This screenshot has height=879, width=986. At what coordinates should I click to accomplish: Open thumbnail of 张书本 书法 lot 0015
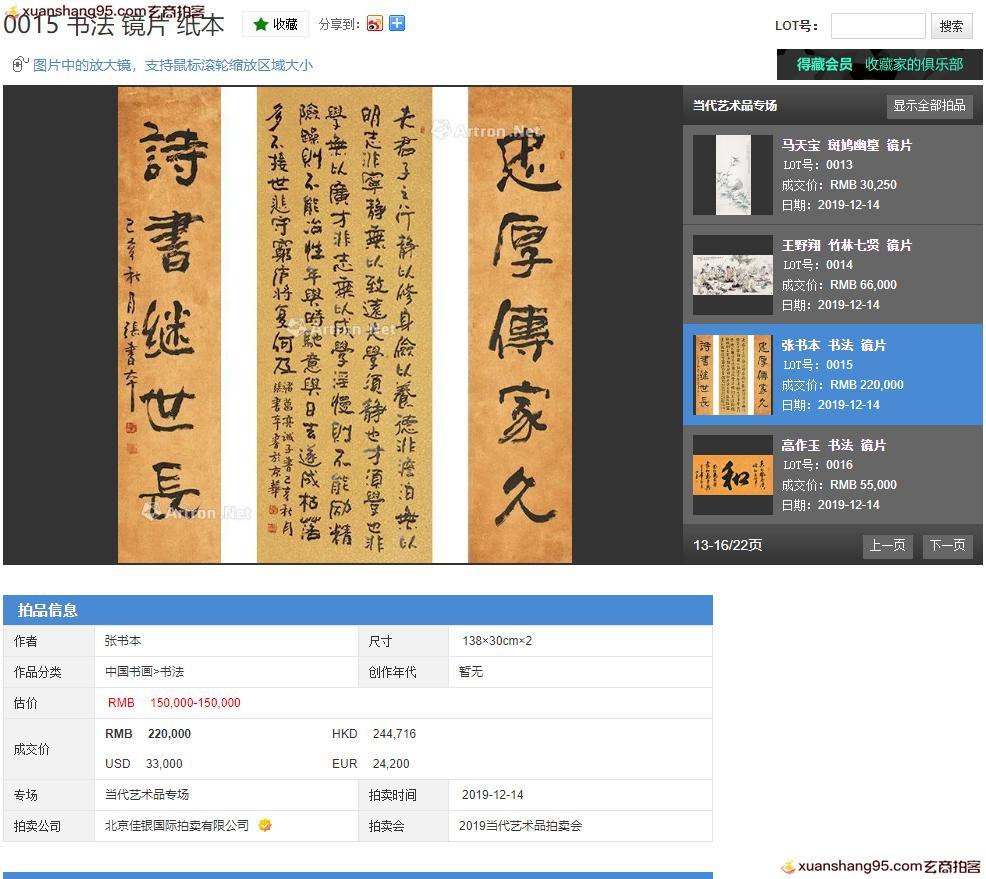tap(733, 375)
